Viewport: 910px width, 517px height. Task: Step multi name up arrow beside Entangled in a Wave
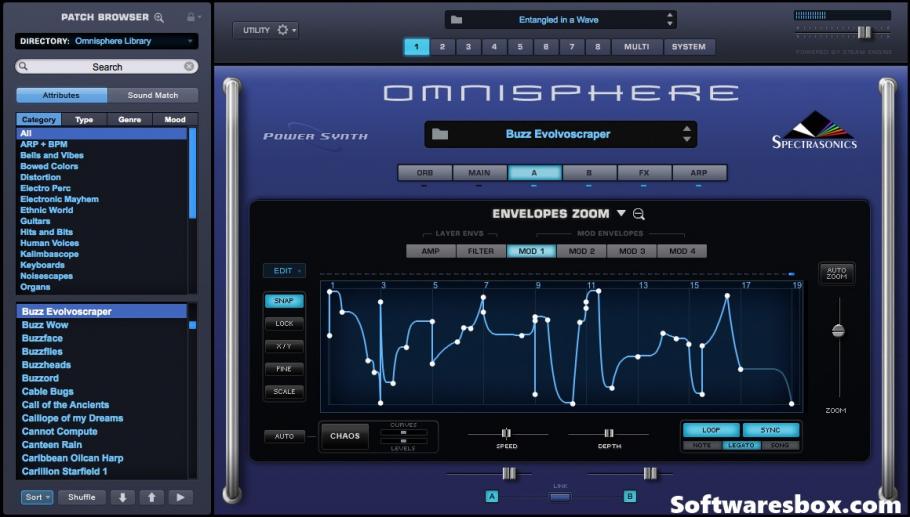point(670,16)
